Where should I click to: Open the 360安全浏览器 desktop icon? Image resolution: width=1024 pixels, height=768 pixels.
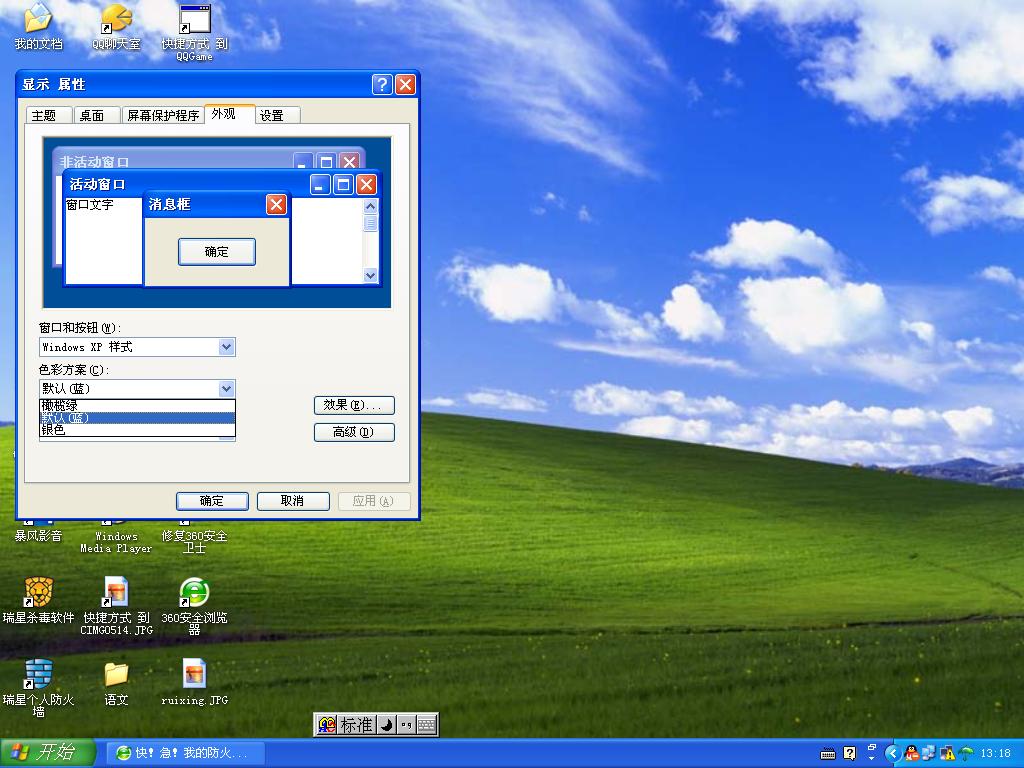coord(194,592)
